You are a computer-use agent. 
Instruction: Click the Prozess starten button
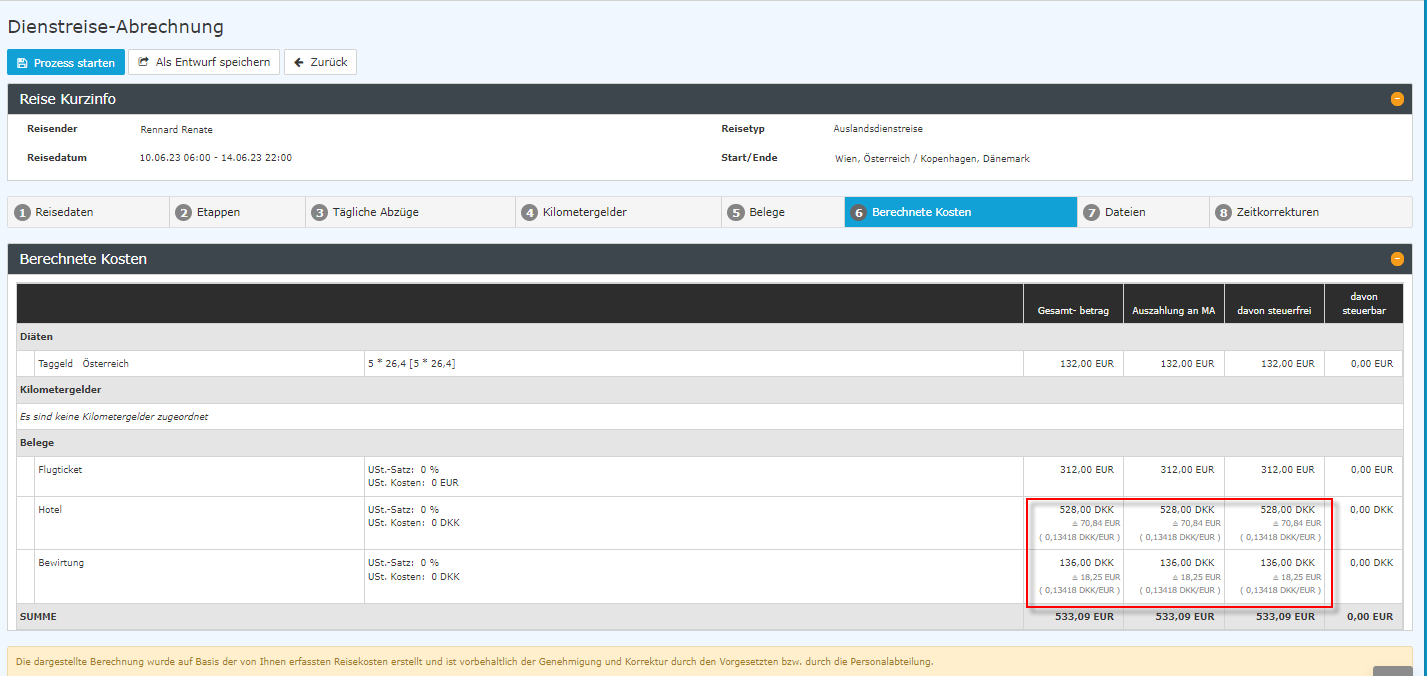[x=66, y=62]
